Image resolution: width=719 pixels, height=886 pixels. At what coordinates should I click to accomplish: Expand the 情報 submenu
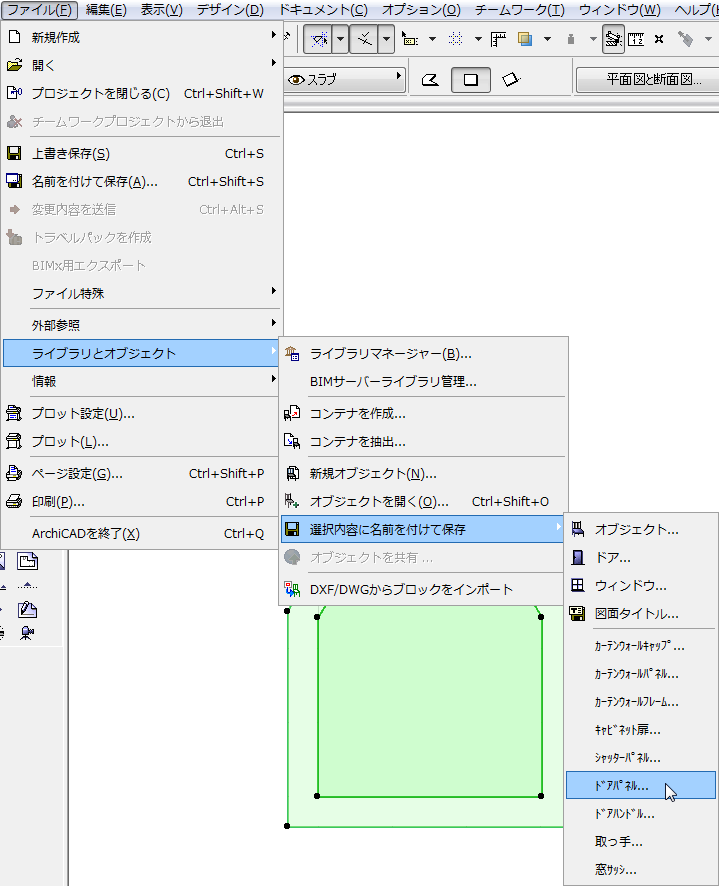point(142,381)
